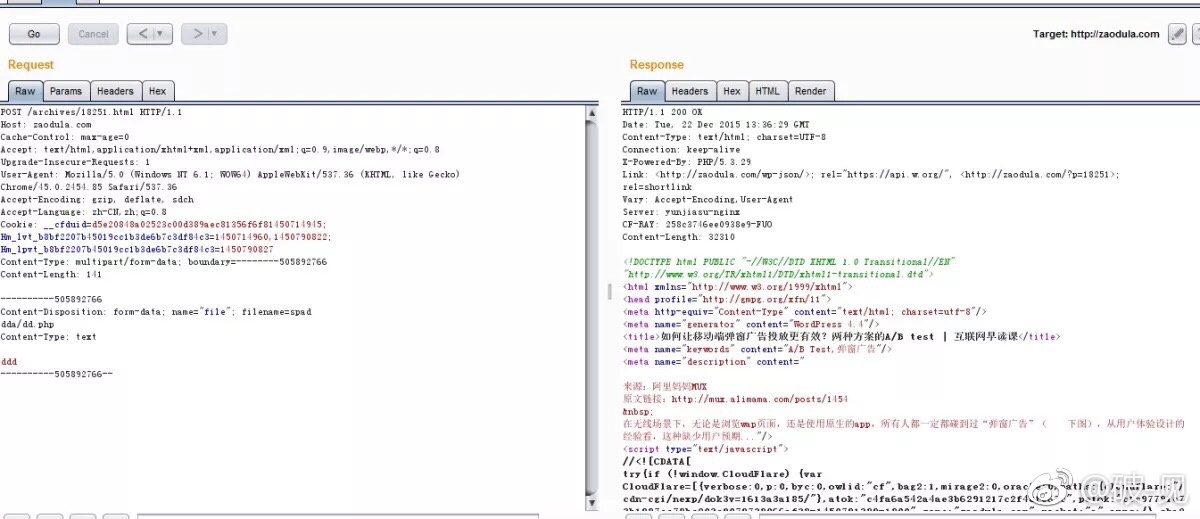The width and height of the screenshot is (1200, 519).
Task: Open the request Hex tab
Action: click(x=158, y=91)
